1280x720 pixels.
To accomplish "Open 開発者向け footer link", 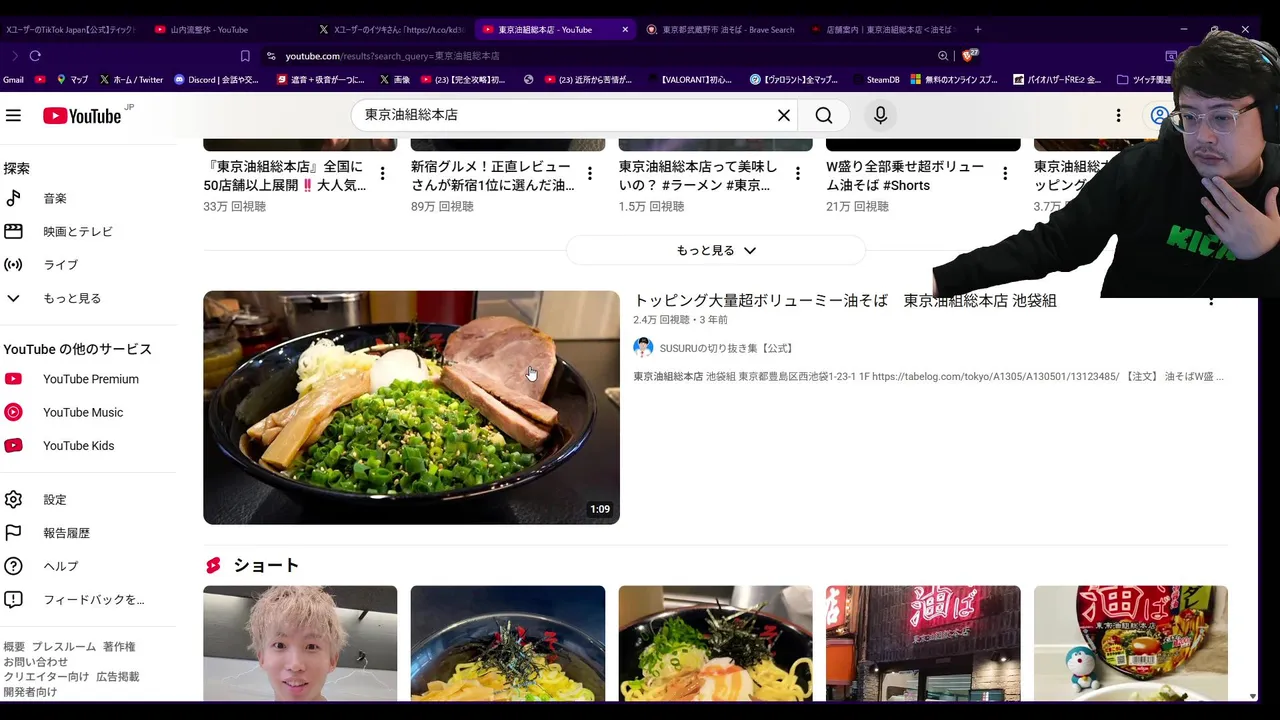I will click(30, 692).
